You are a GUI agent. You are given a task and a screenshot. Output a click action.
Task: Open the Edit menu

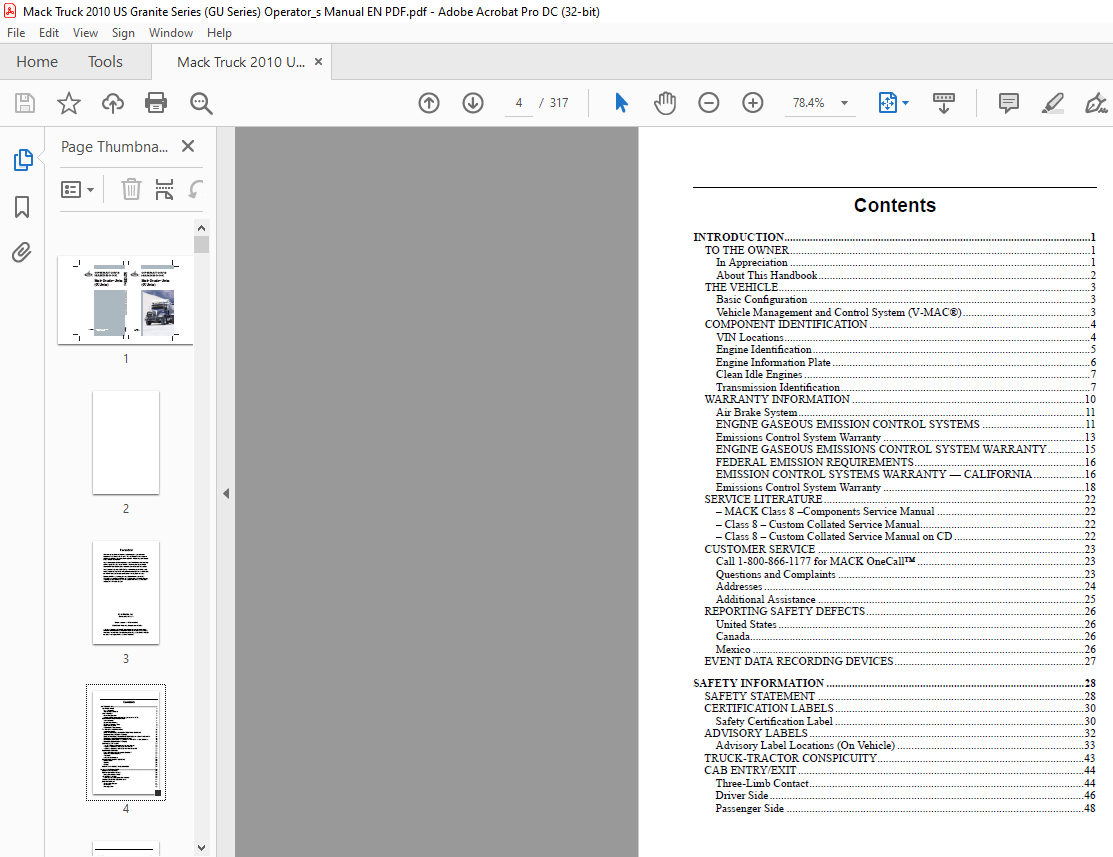click(49, 33)
